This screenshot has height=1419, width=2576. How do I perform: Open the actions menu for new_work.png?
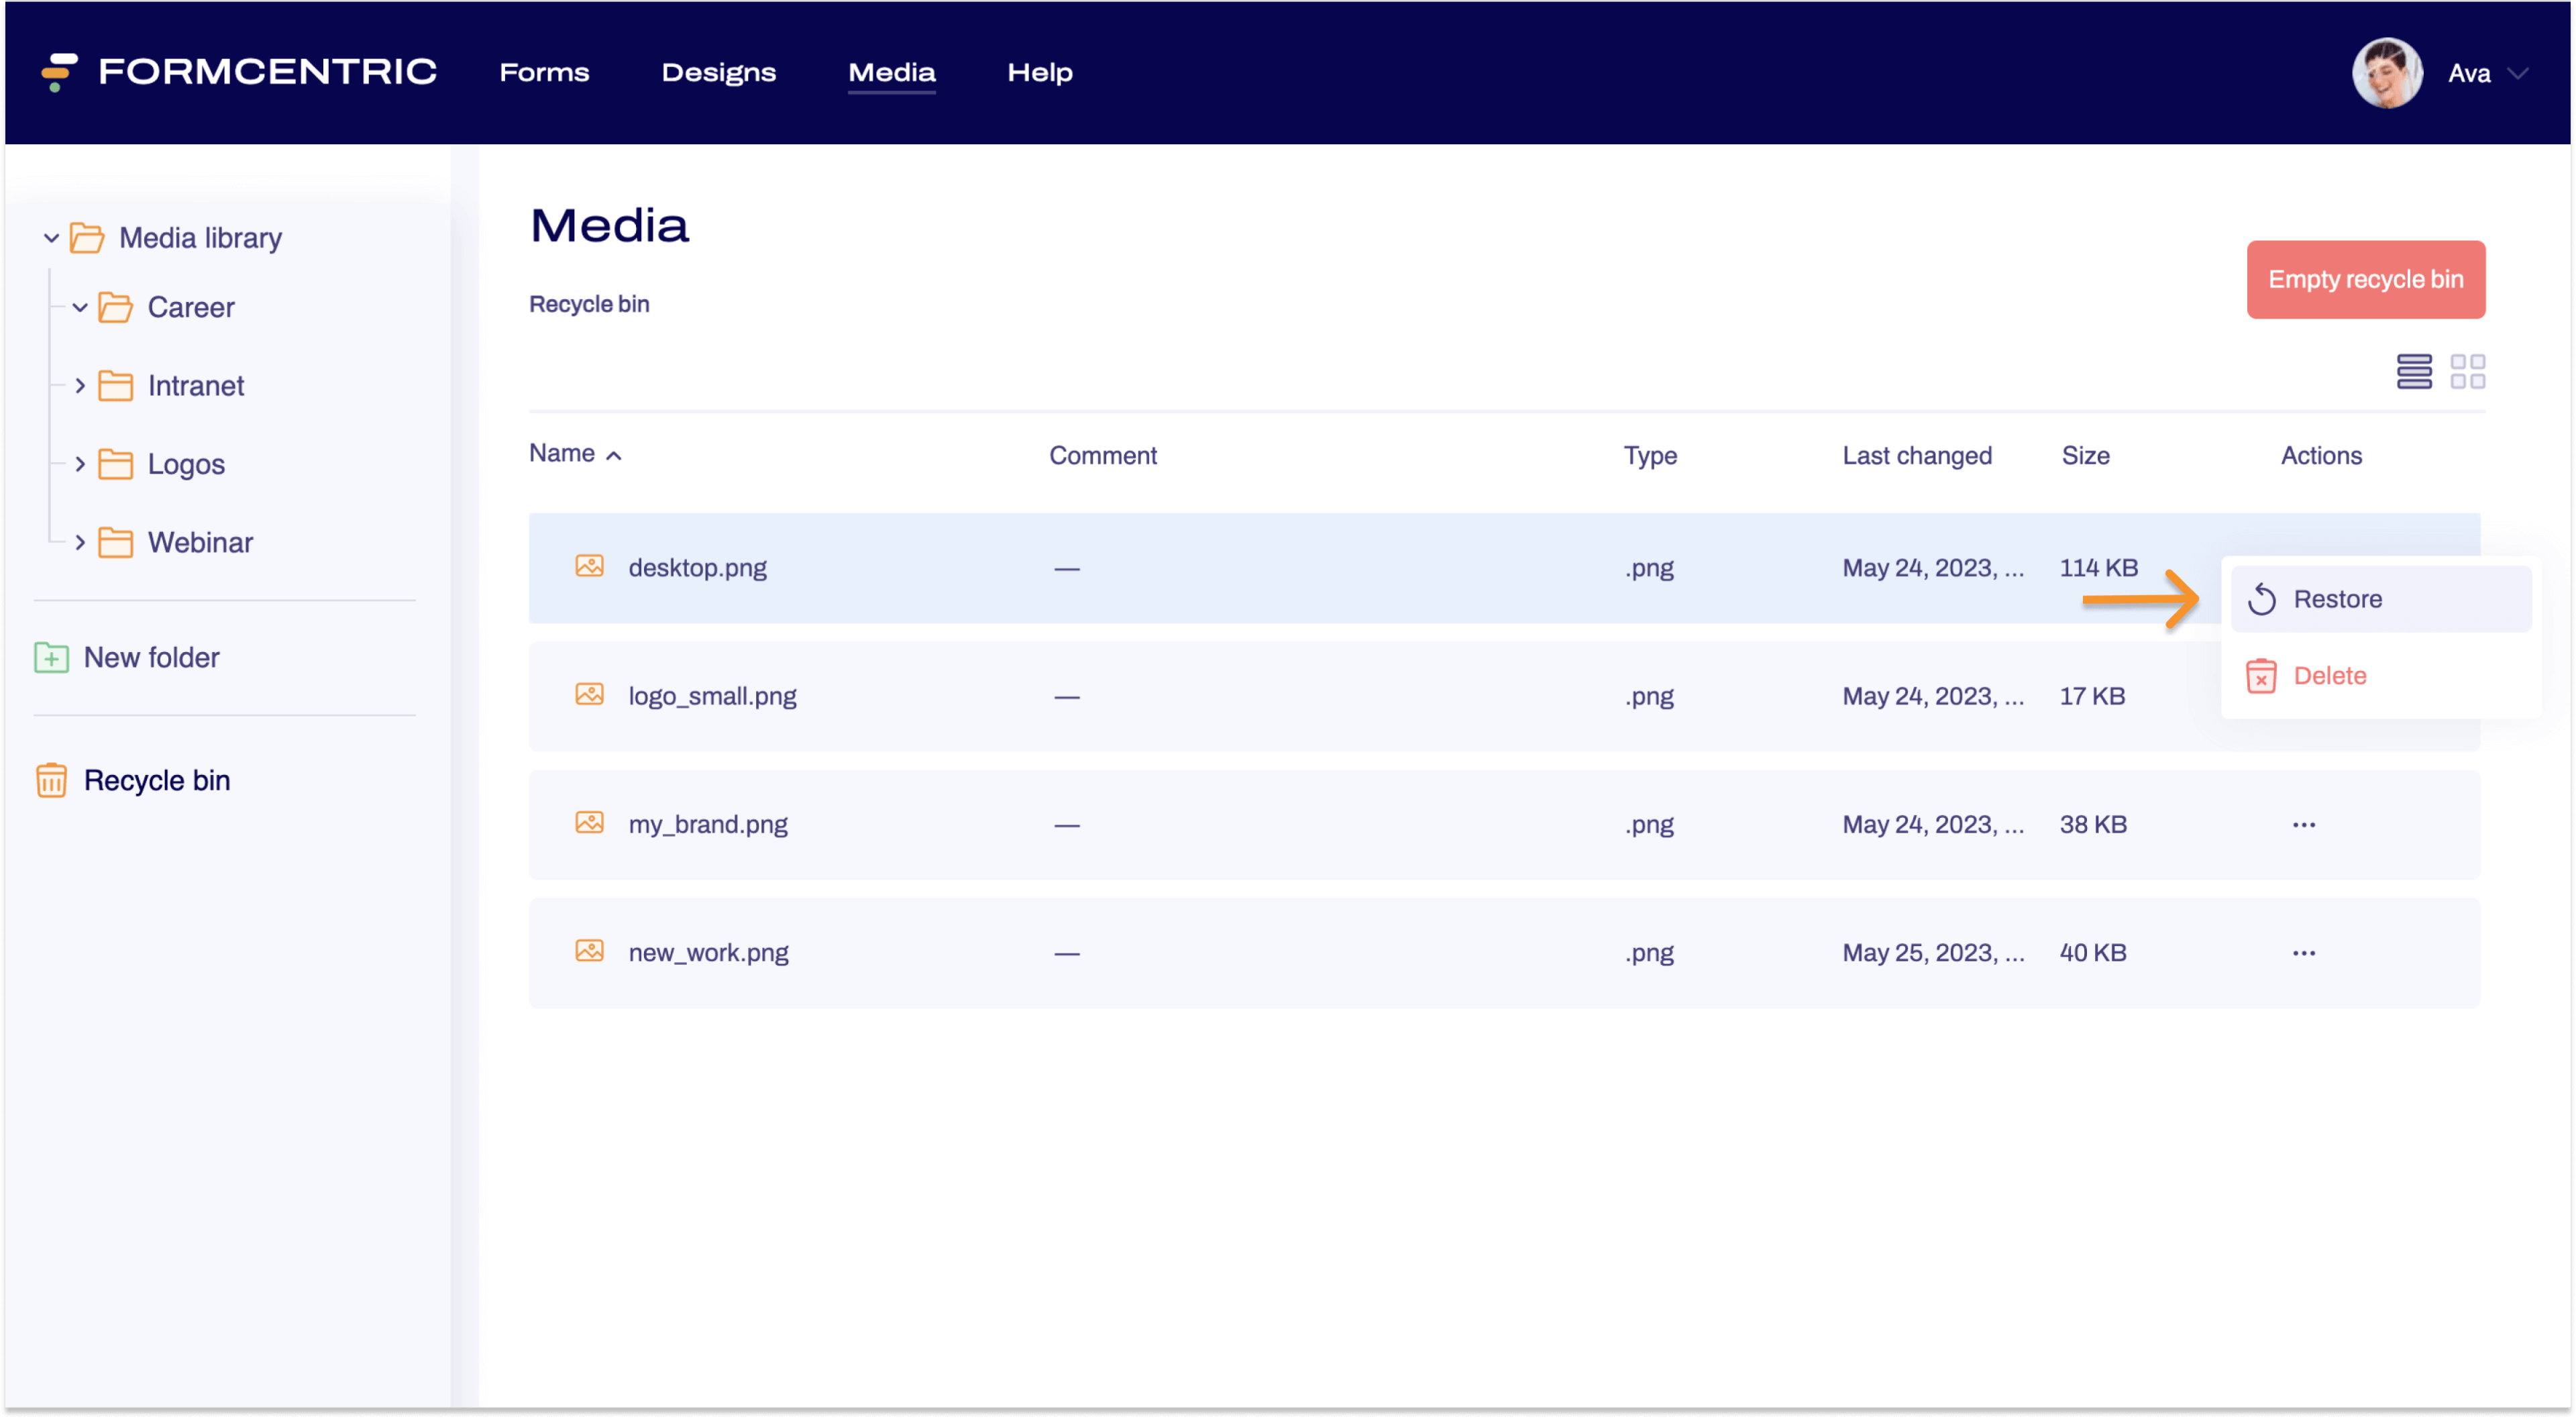tap(2305, 952)
